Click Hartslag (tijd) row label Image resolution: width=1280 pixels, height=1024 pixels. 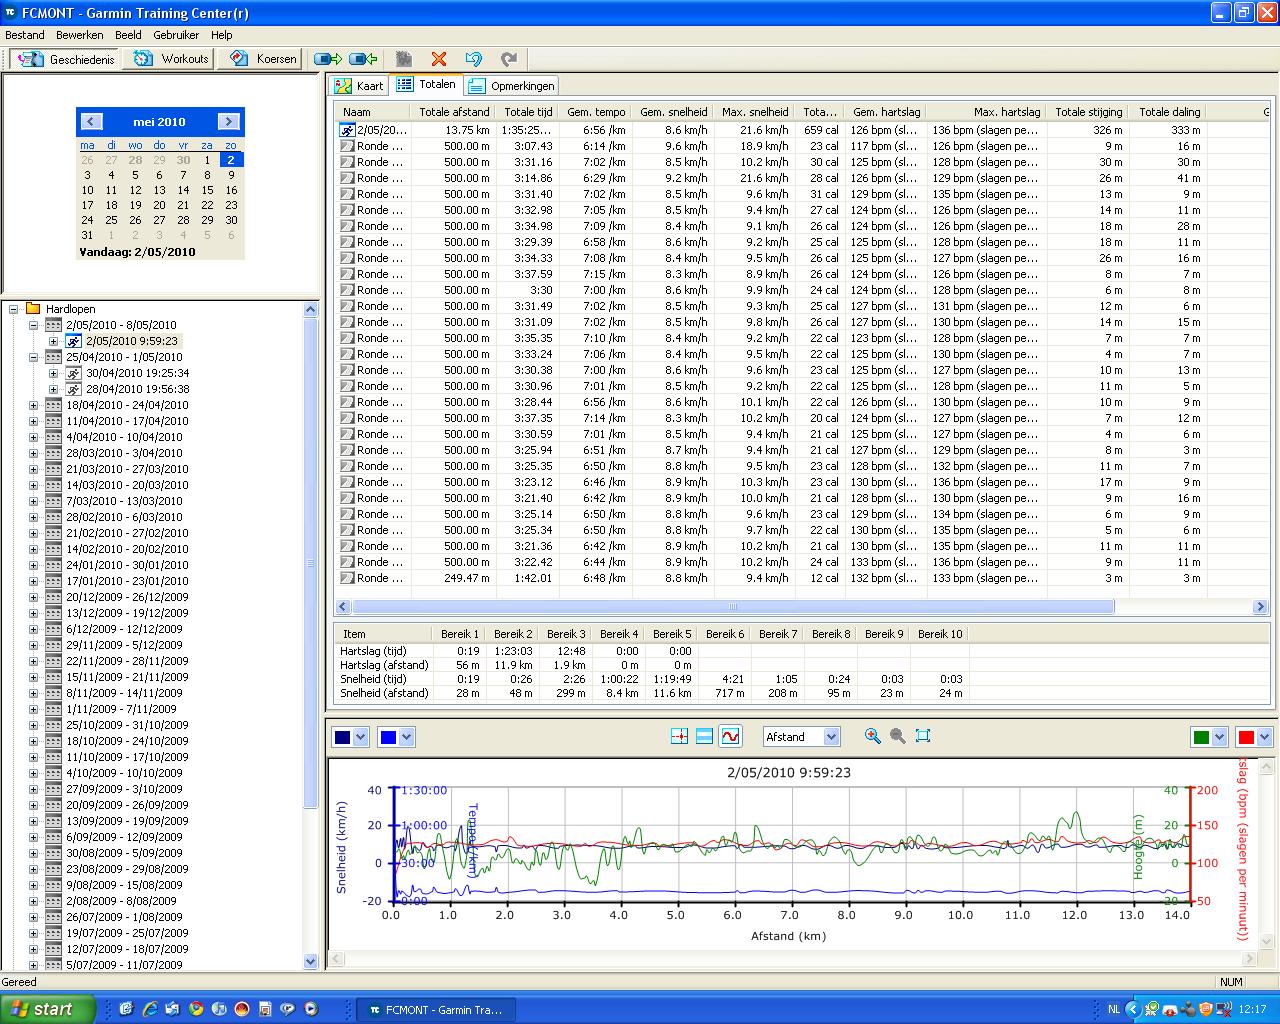click(373, 651)
